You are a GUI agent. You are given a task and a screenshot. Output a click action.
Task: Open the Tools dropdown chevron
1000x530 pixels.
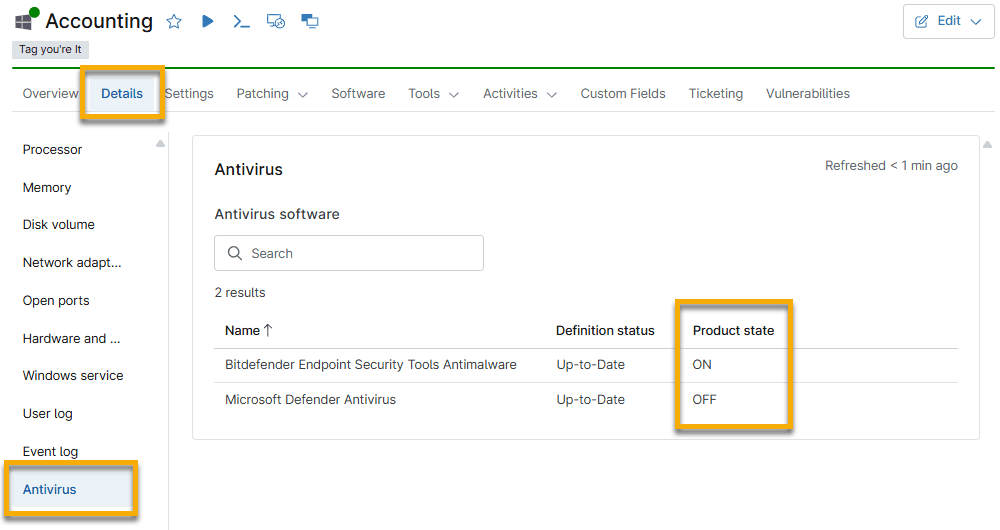(x=454, y=94)
